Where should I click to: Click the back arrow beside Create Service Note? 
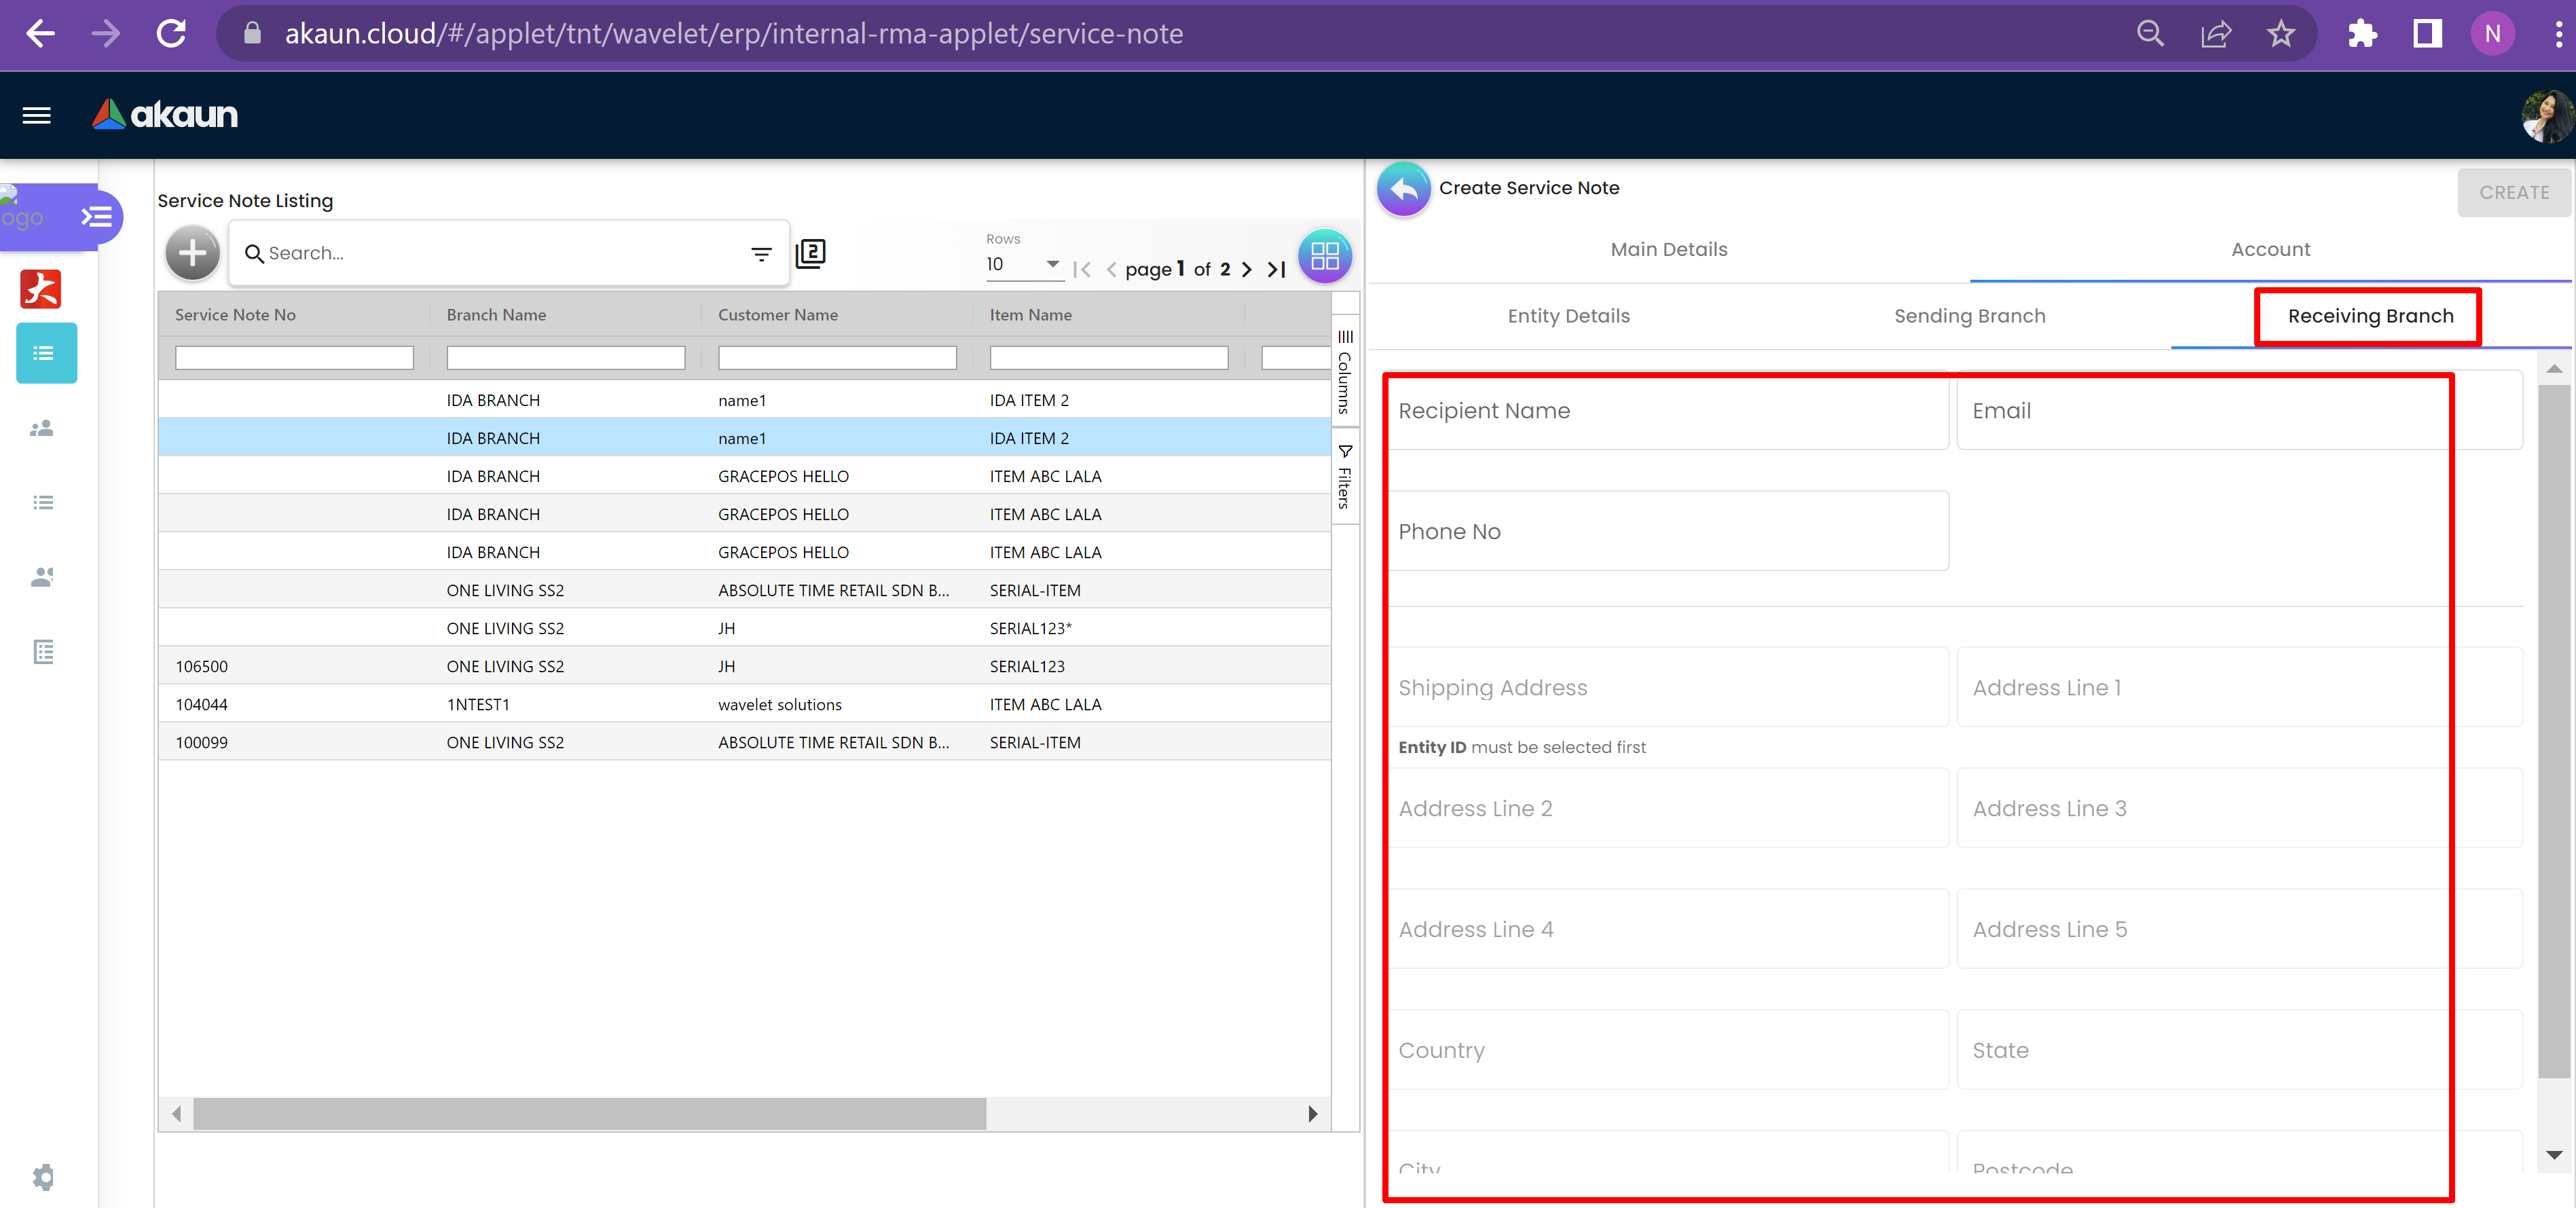click(x=1403, y=188)
